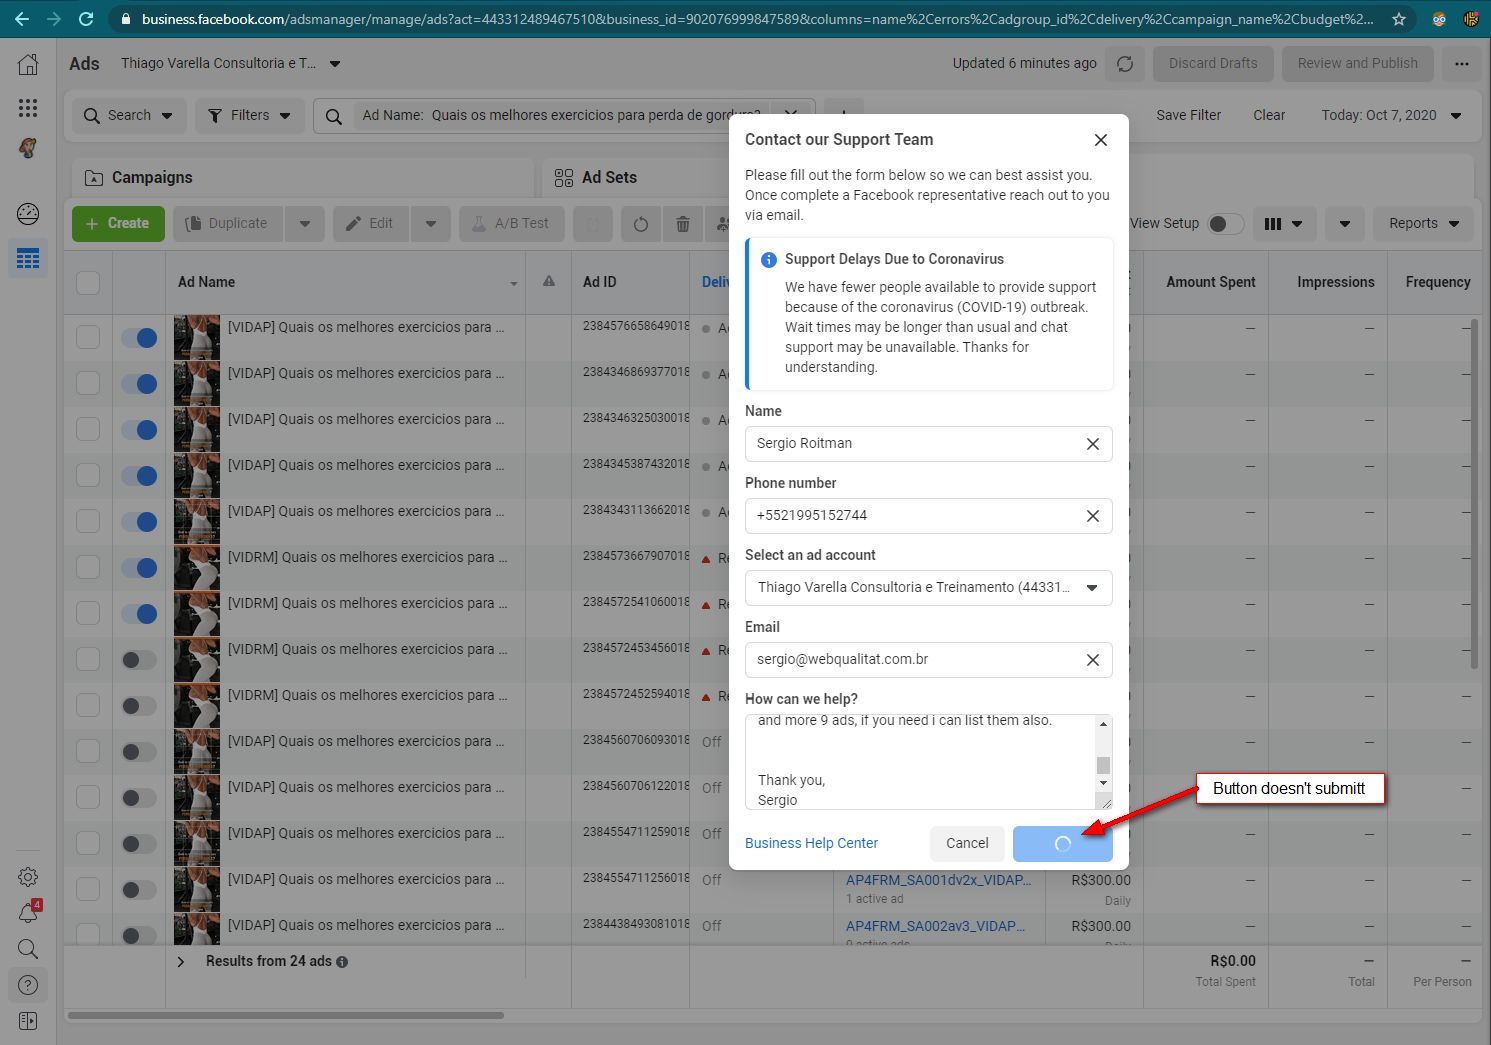Open the Filters dropdown
This screenshot has height=1045, width=1491.
250,116
